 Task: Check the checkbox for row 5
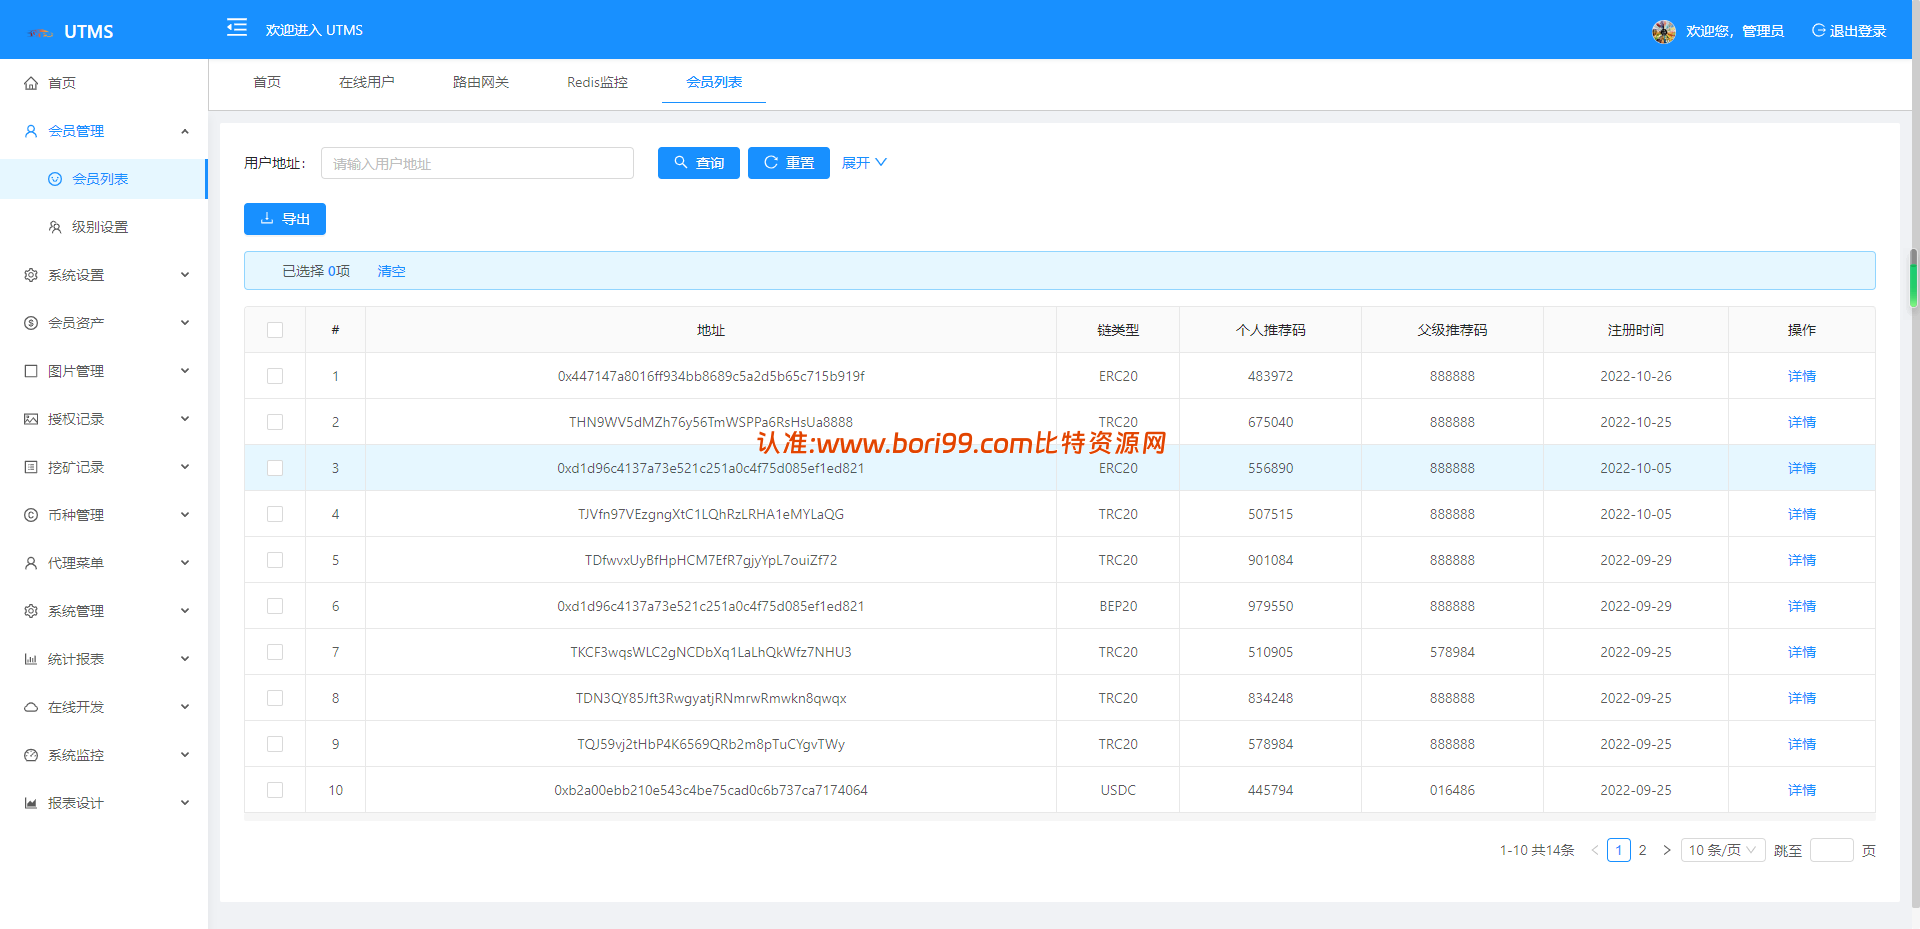click(x=275, y=560)
